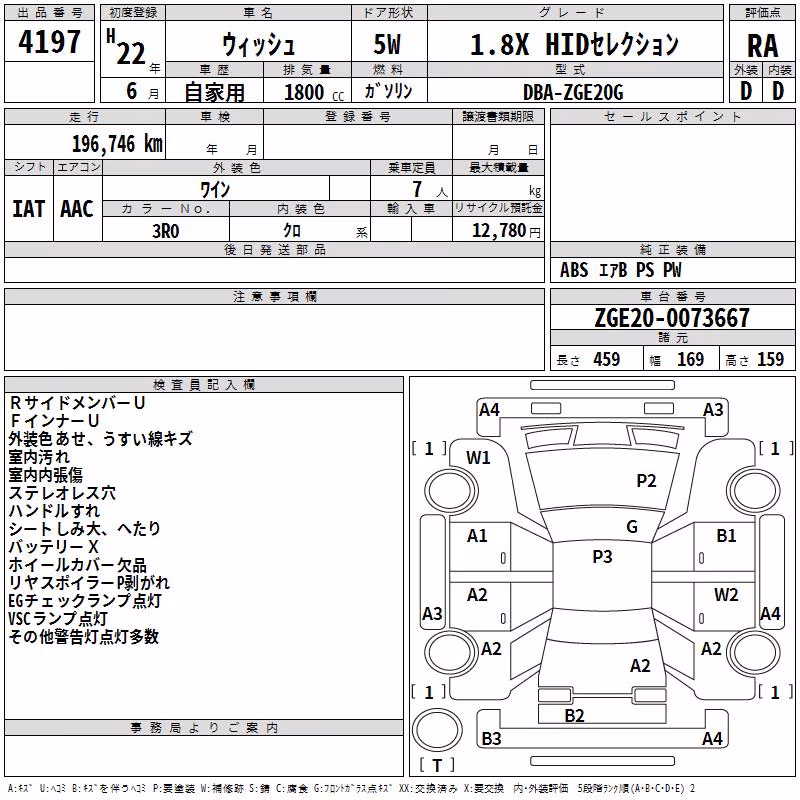Select the note VSCランプ点灯
Screen dimensions: 800x800
click(x=58, y=619)
